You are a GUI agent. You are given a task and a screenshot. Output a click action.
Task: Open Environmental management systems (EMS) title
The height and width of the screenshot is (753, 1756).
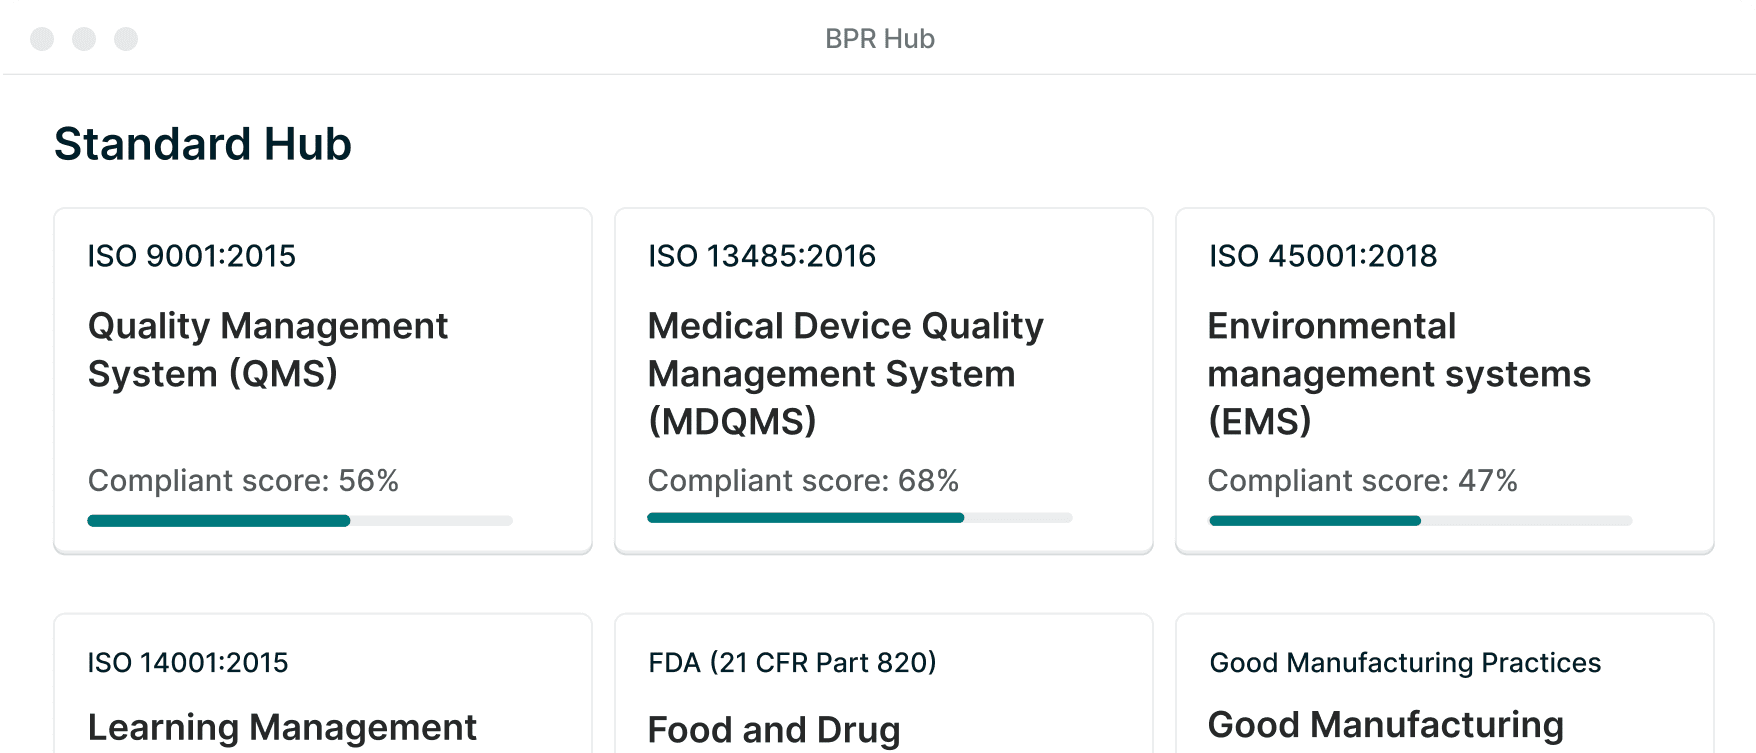1399,374
